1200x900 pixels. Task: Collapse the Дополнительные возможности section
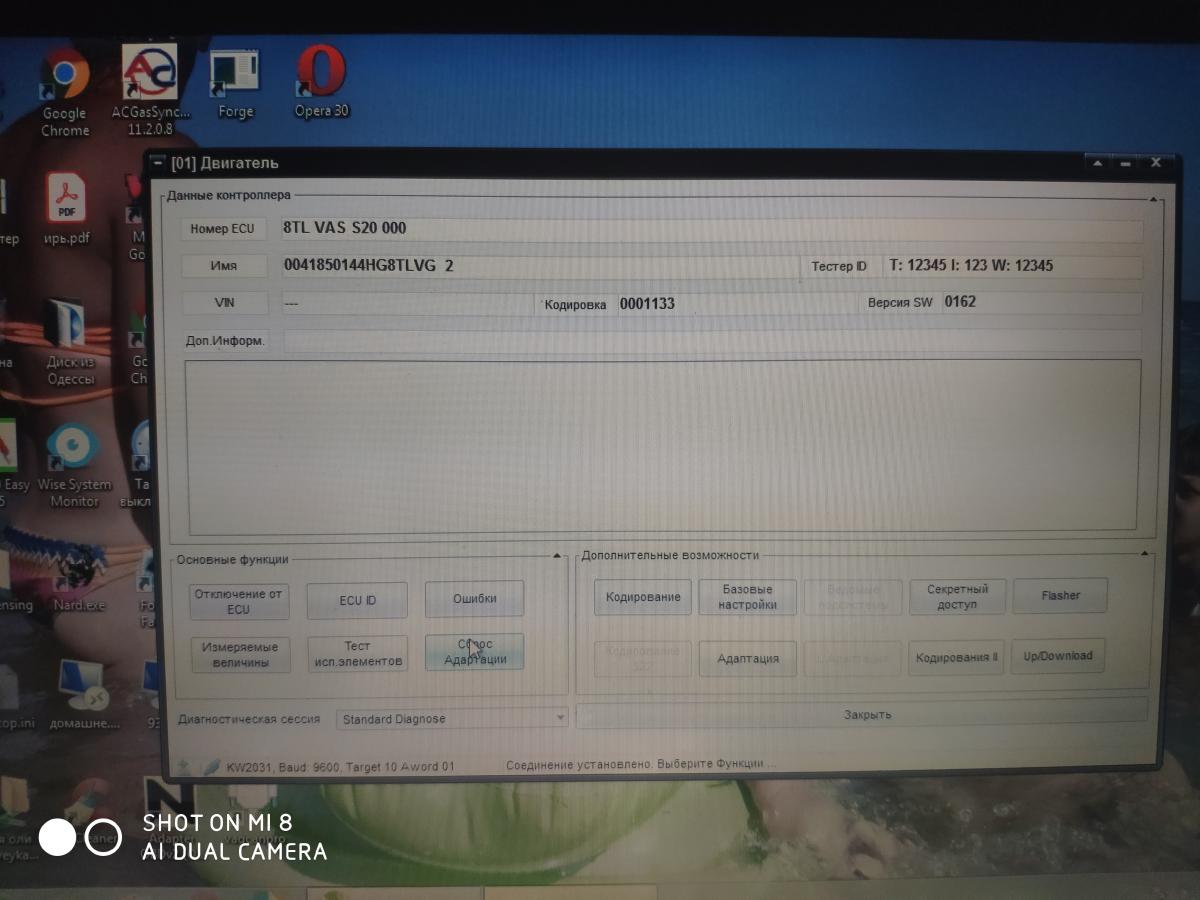point(1146,553)
